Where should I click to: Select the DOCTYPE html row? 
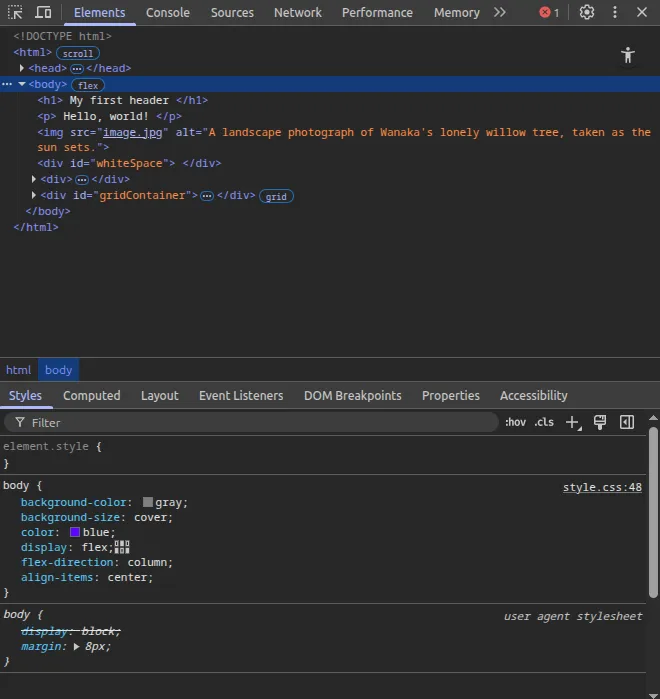[62, 36]
